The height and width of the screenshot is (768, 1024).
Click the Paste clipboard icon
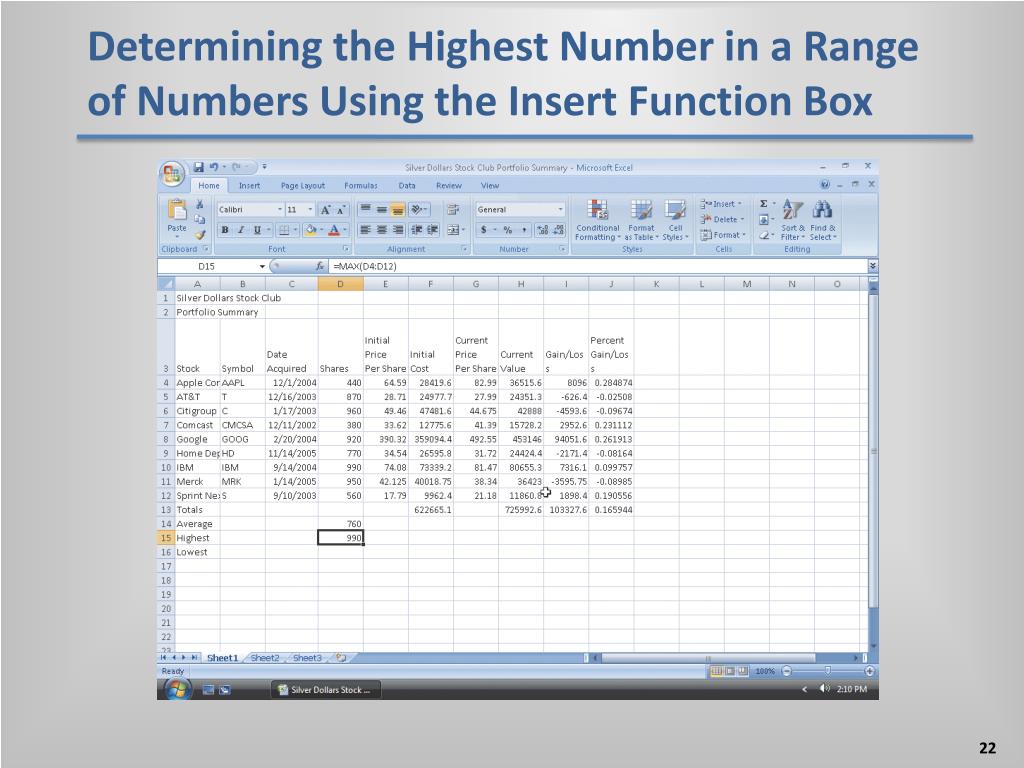click(176, 209)
